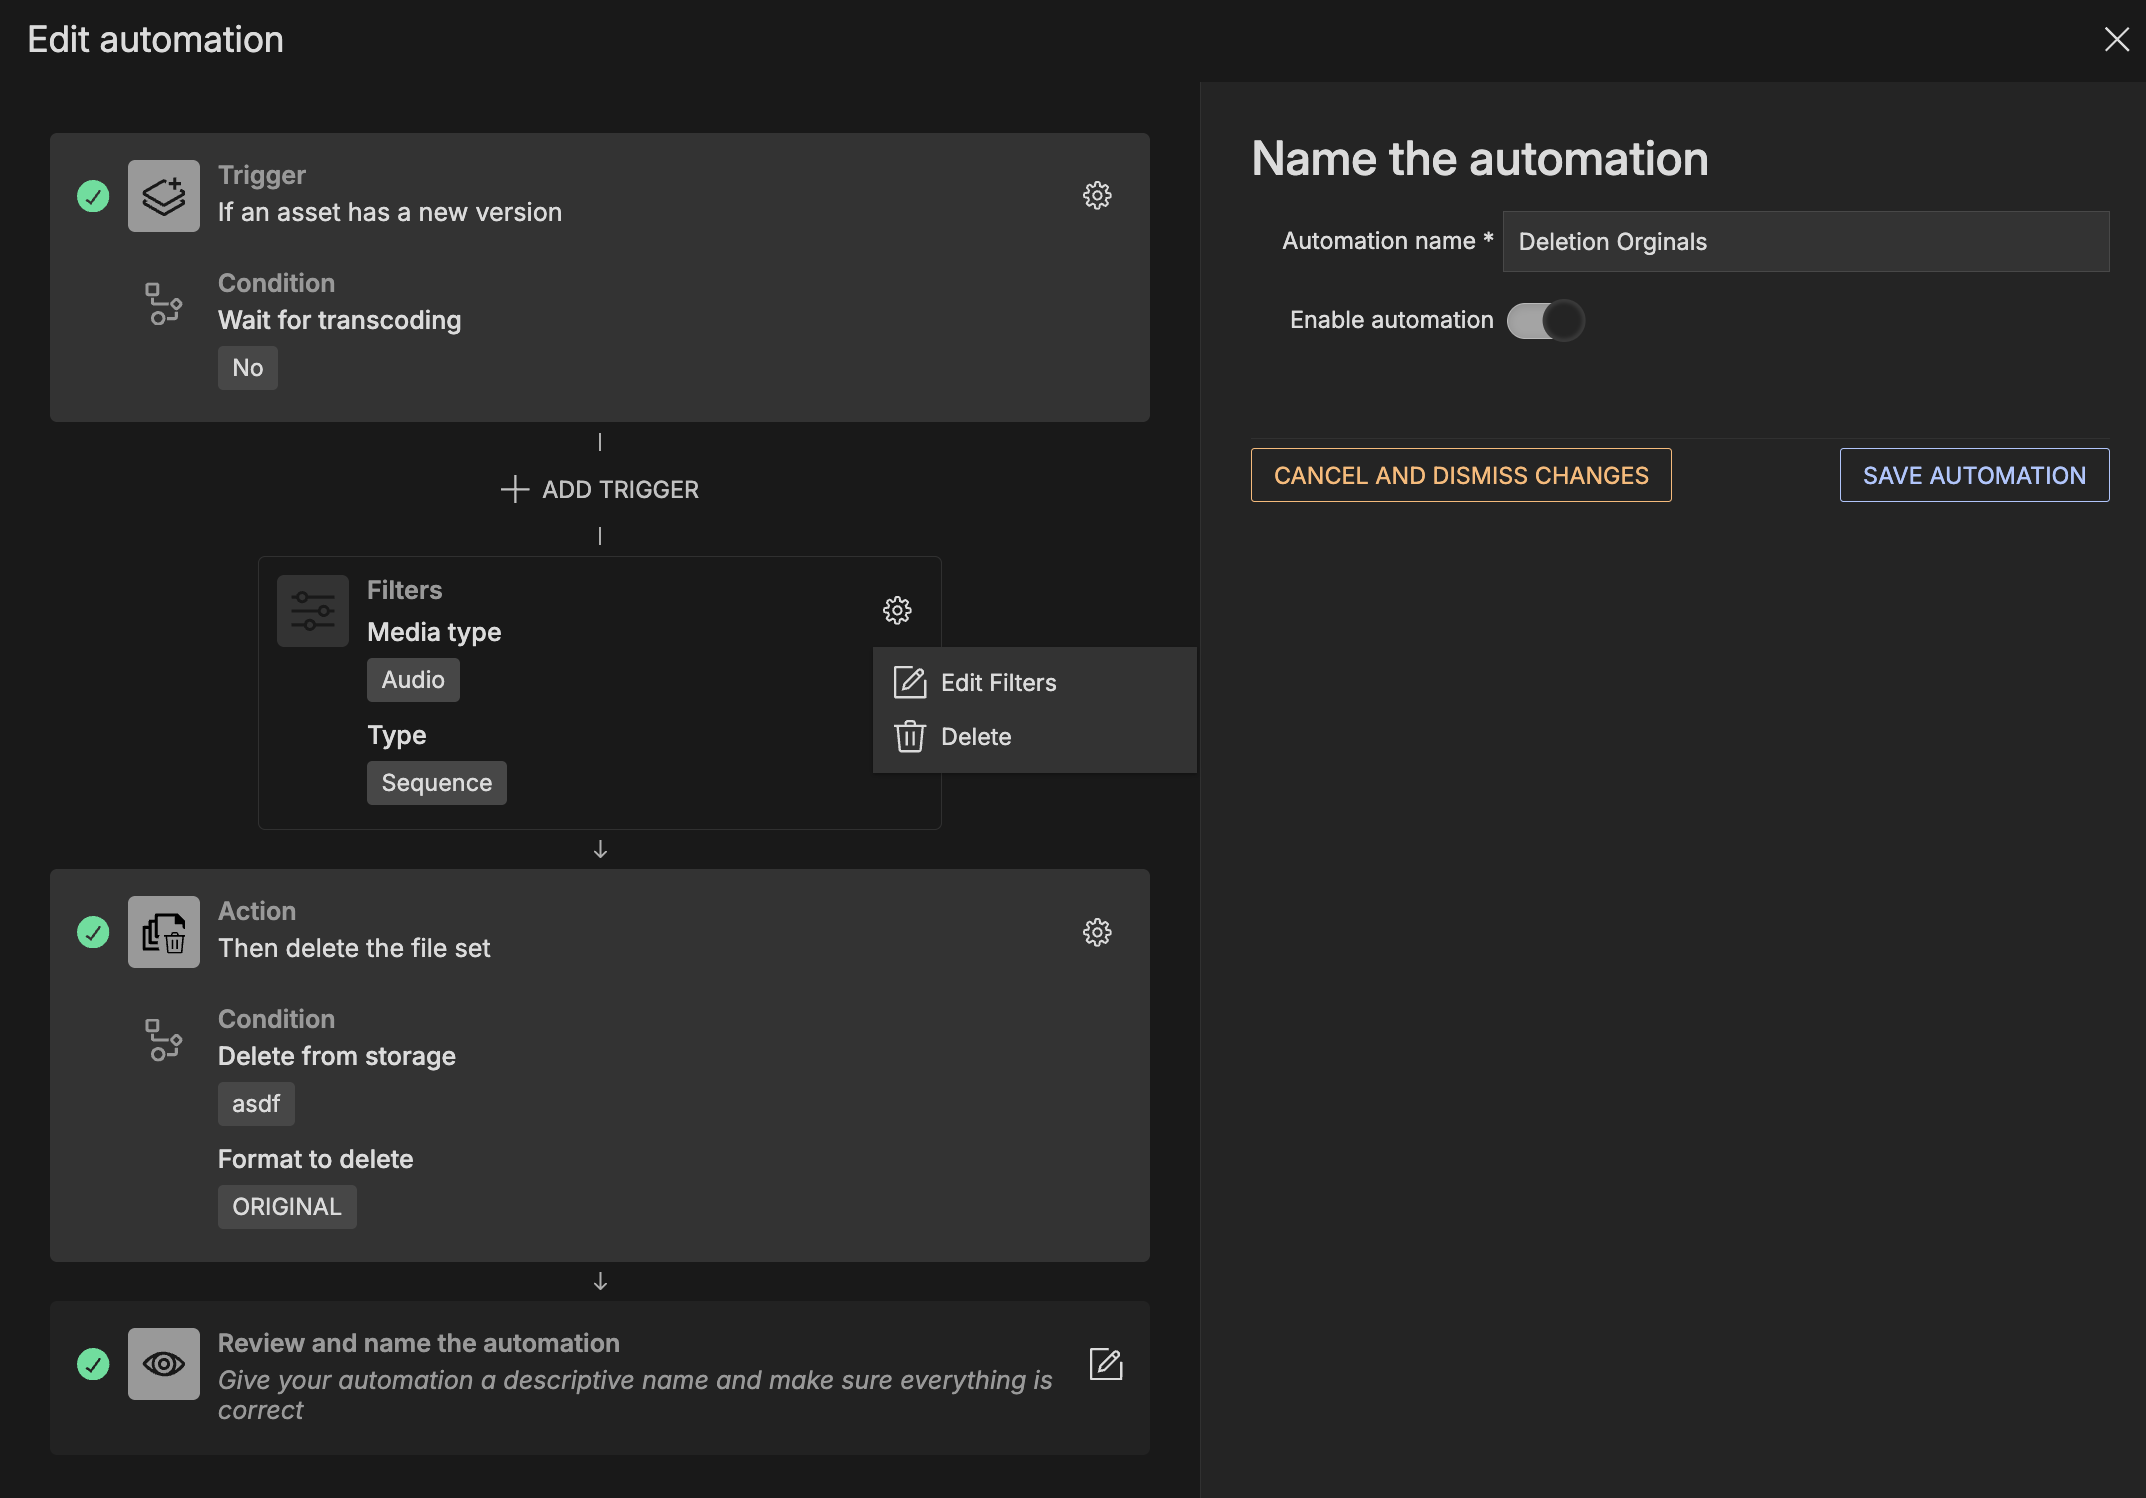
Task: Click the Trigger new-version asset icon
Action: [x=164, y=196]
